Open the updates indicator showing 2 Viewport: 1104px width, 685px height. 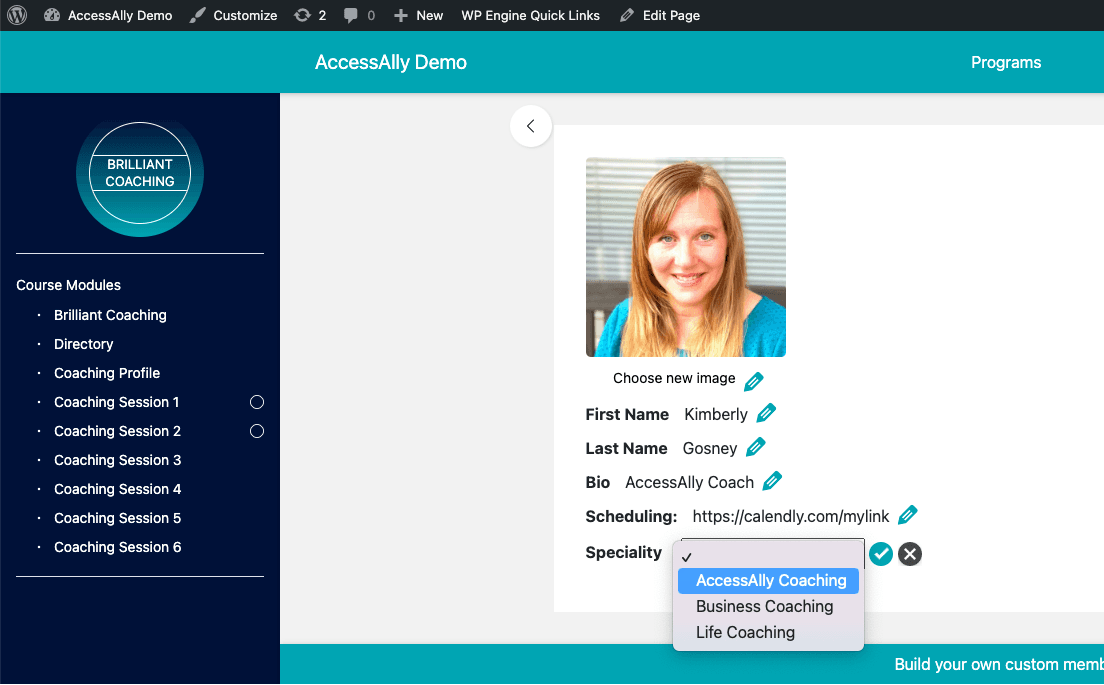pyautogui.click(x=310, y=15)
